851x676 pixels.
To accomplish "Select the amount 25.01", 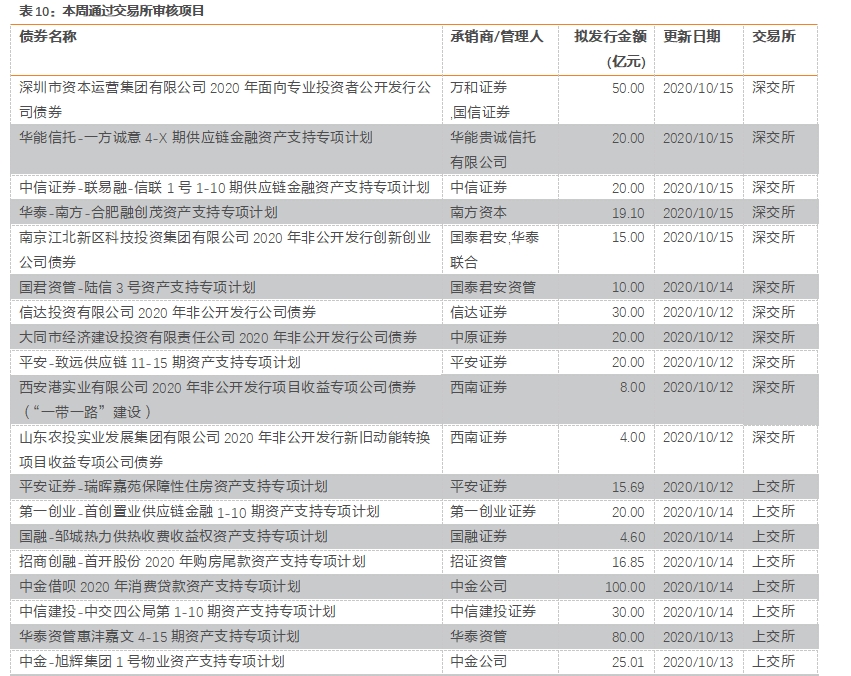I will (x=628, y=662).
